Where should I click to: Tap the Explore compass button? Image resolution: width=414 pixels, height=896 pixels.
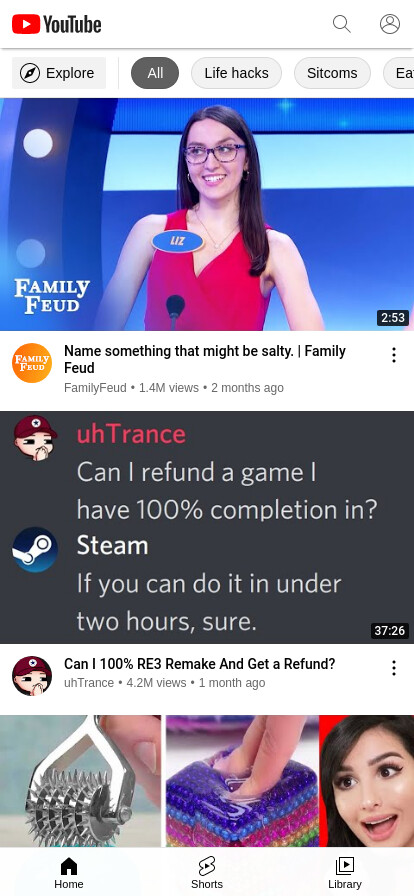[x=59, y=73]
